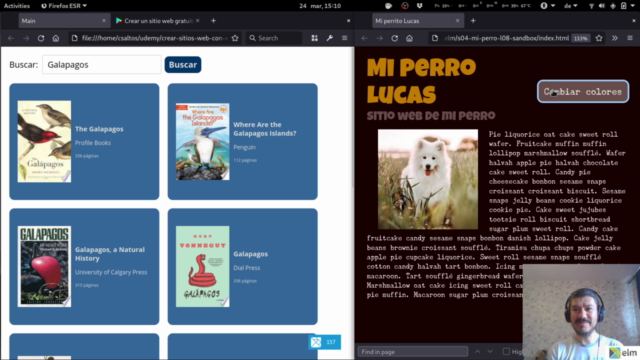Go back in the right Firefox window
Viewport: 640px width, 360px height.
coord(364,38)
